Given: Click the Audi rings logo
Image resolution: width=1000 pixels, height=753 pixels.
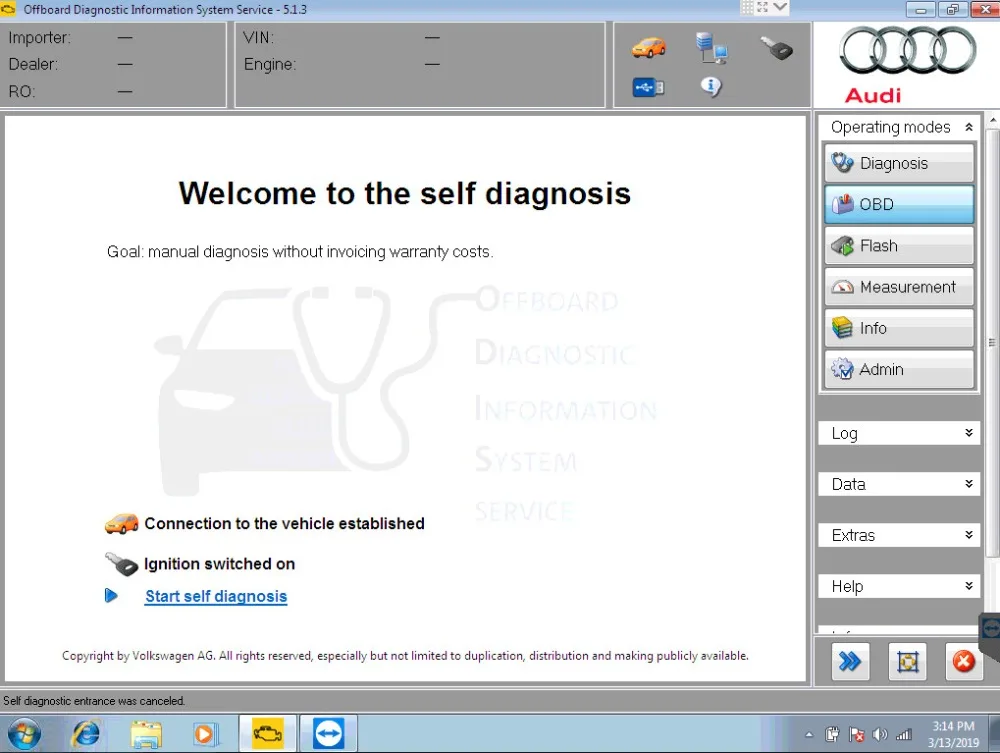Looking at the screenshot, I should pyautogui.click(x=908, y=52).
